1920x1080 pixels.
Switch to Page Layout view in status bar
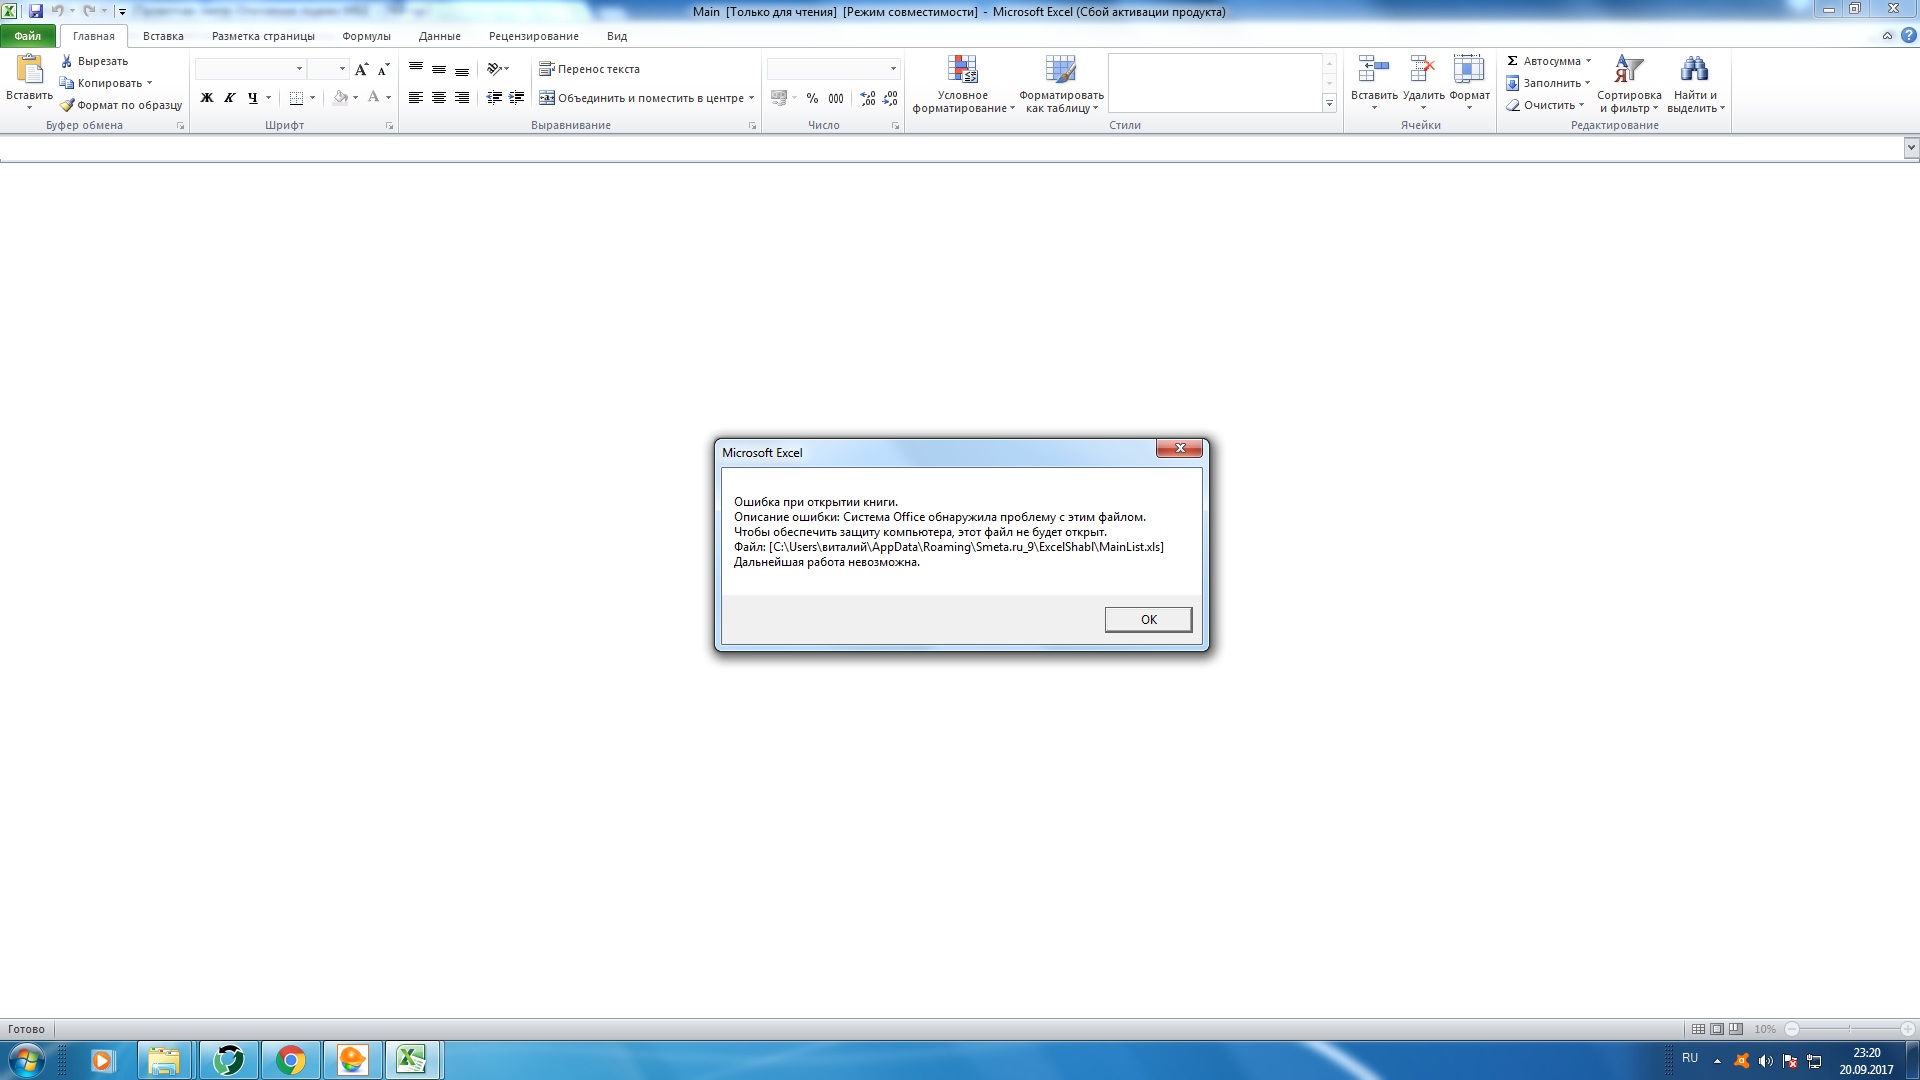(x=1717, y=1029)
